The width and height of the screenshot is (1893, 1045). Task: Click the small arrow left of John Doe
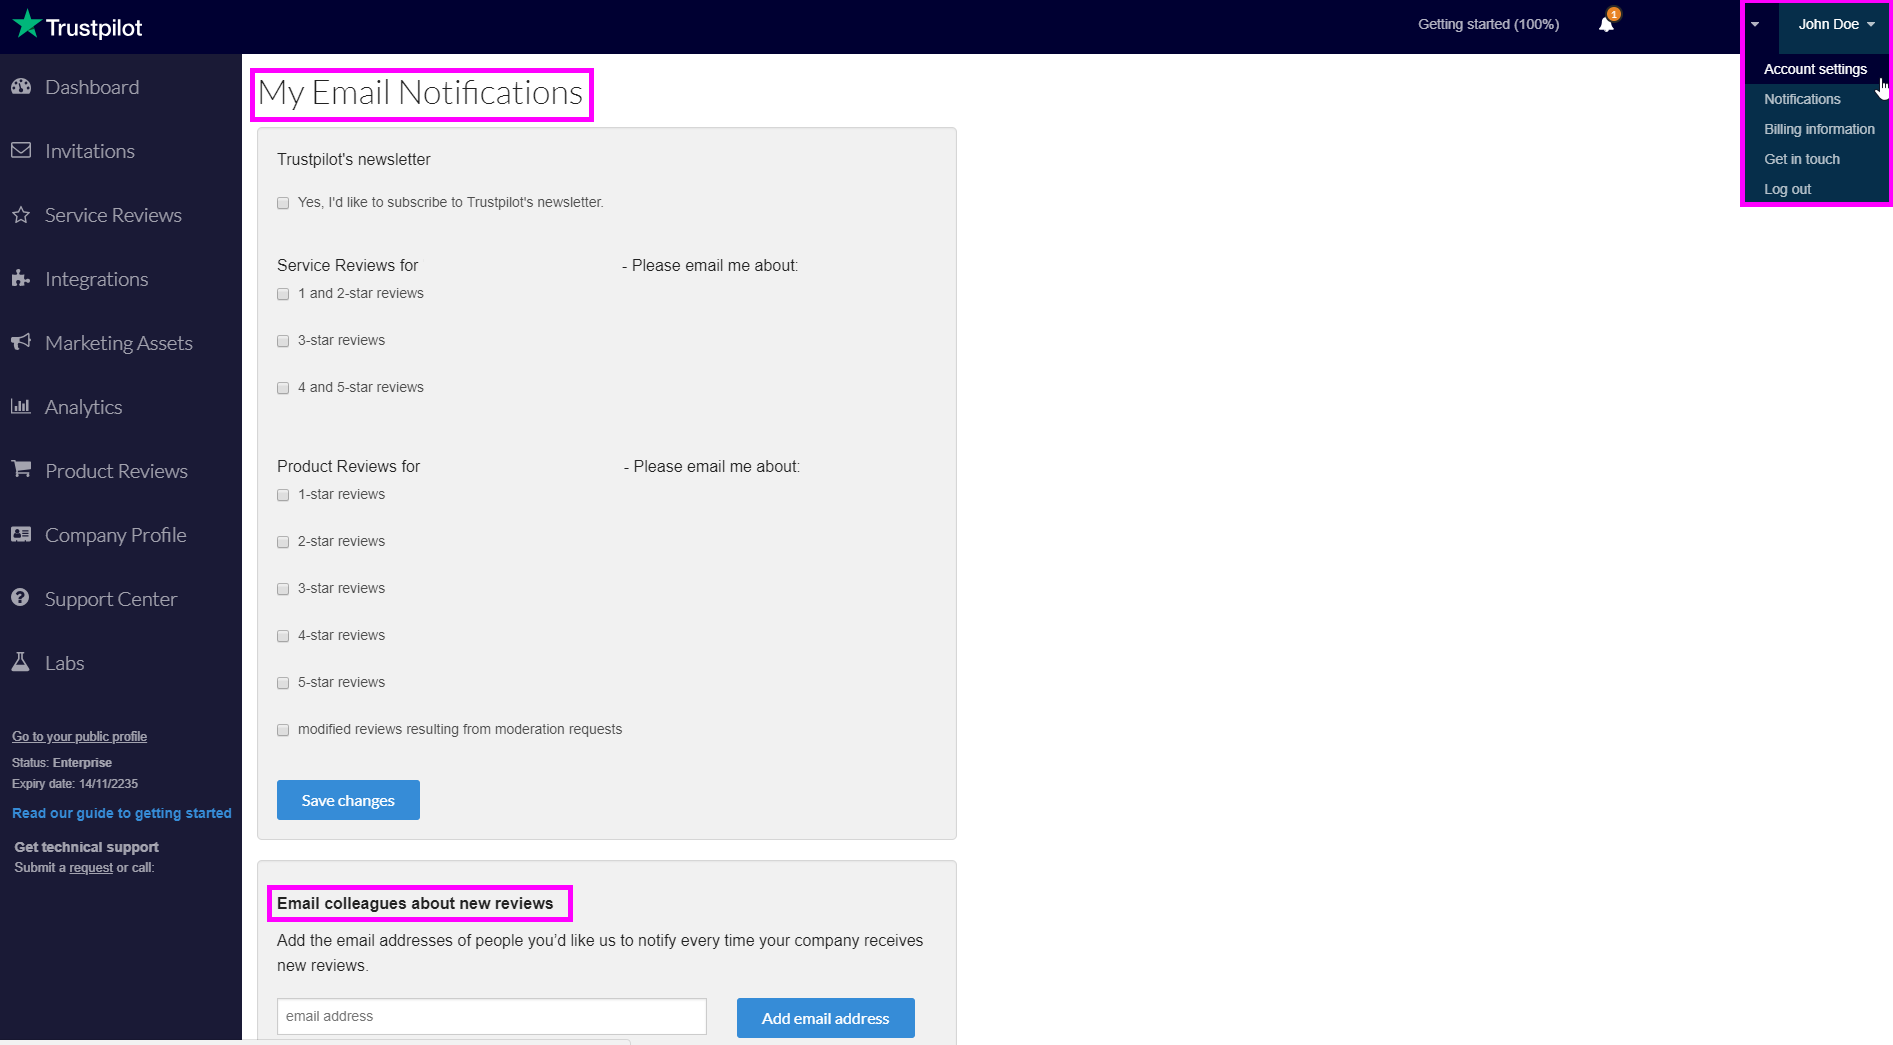pyautogui.click(x=1755, y=25)
